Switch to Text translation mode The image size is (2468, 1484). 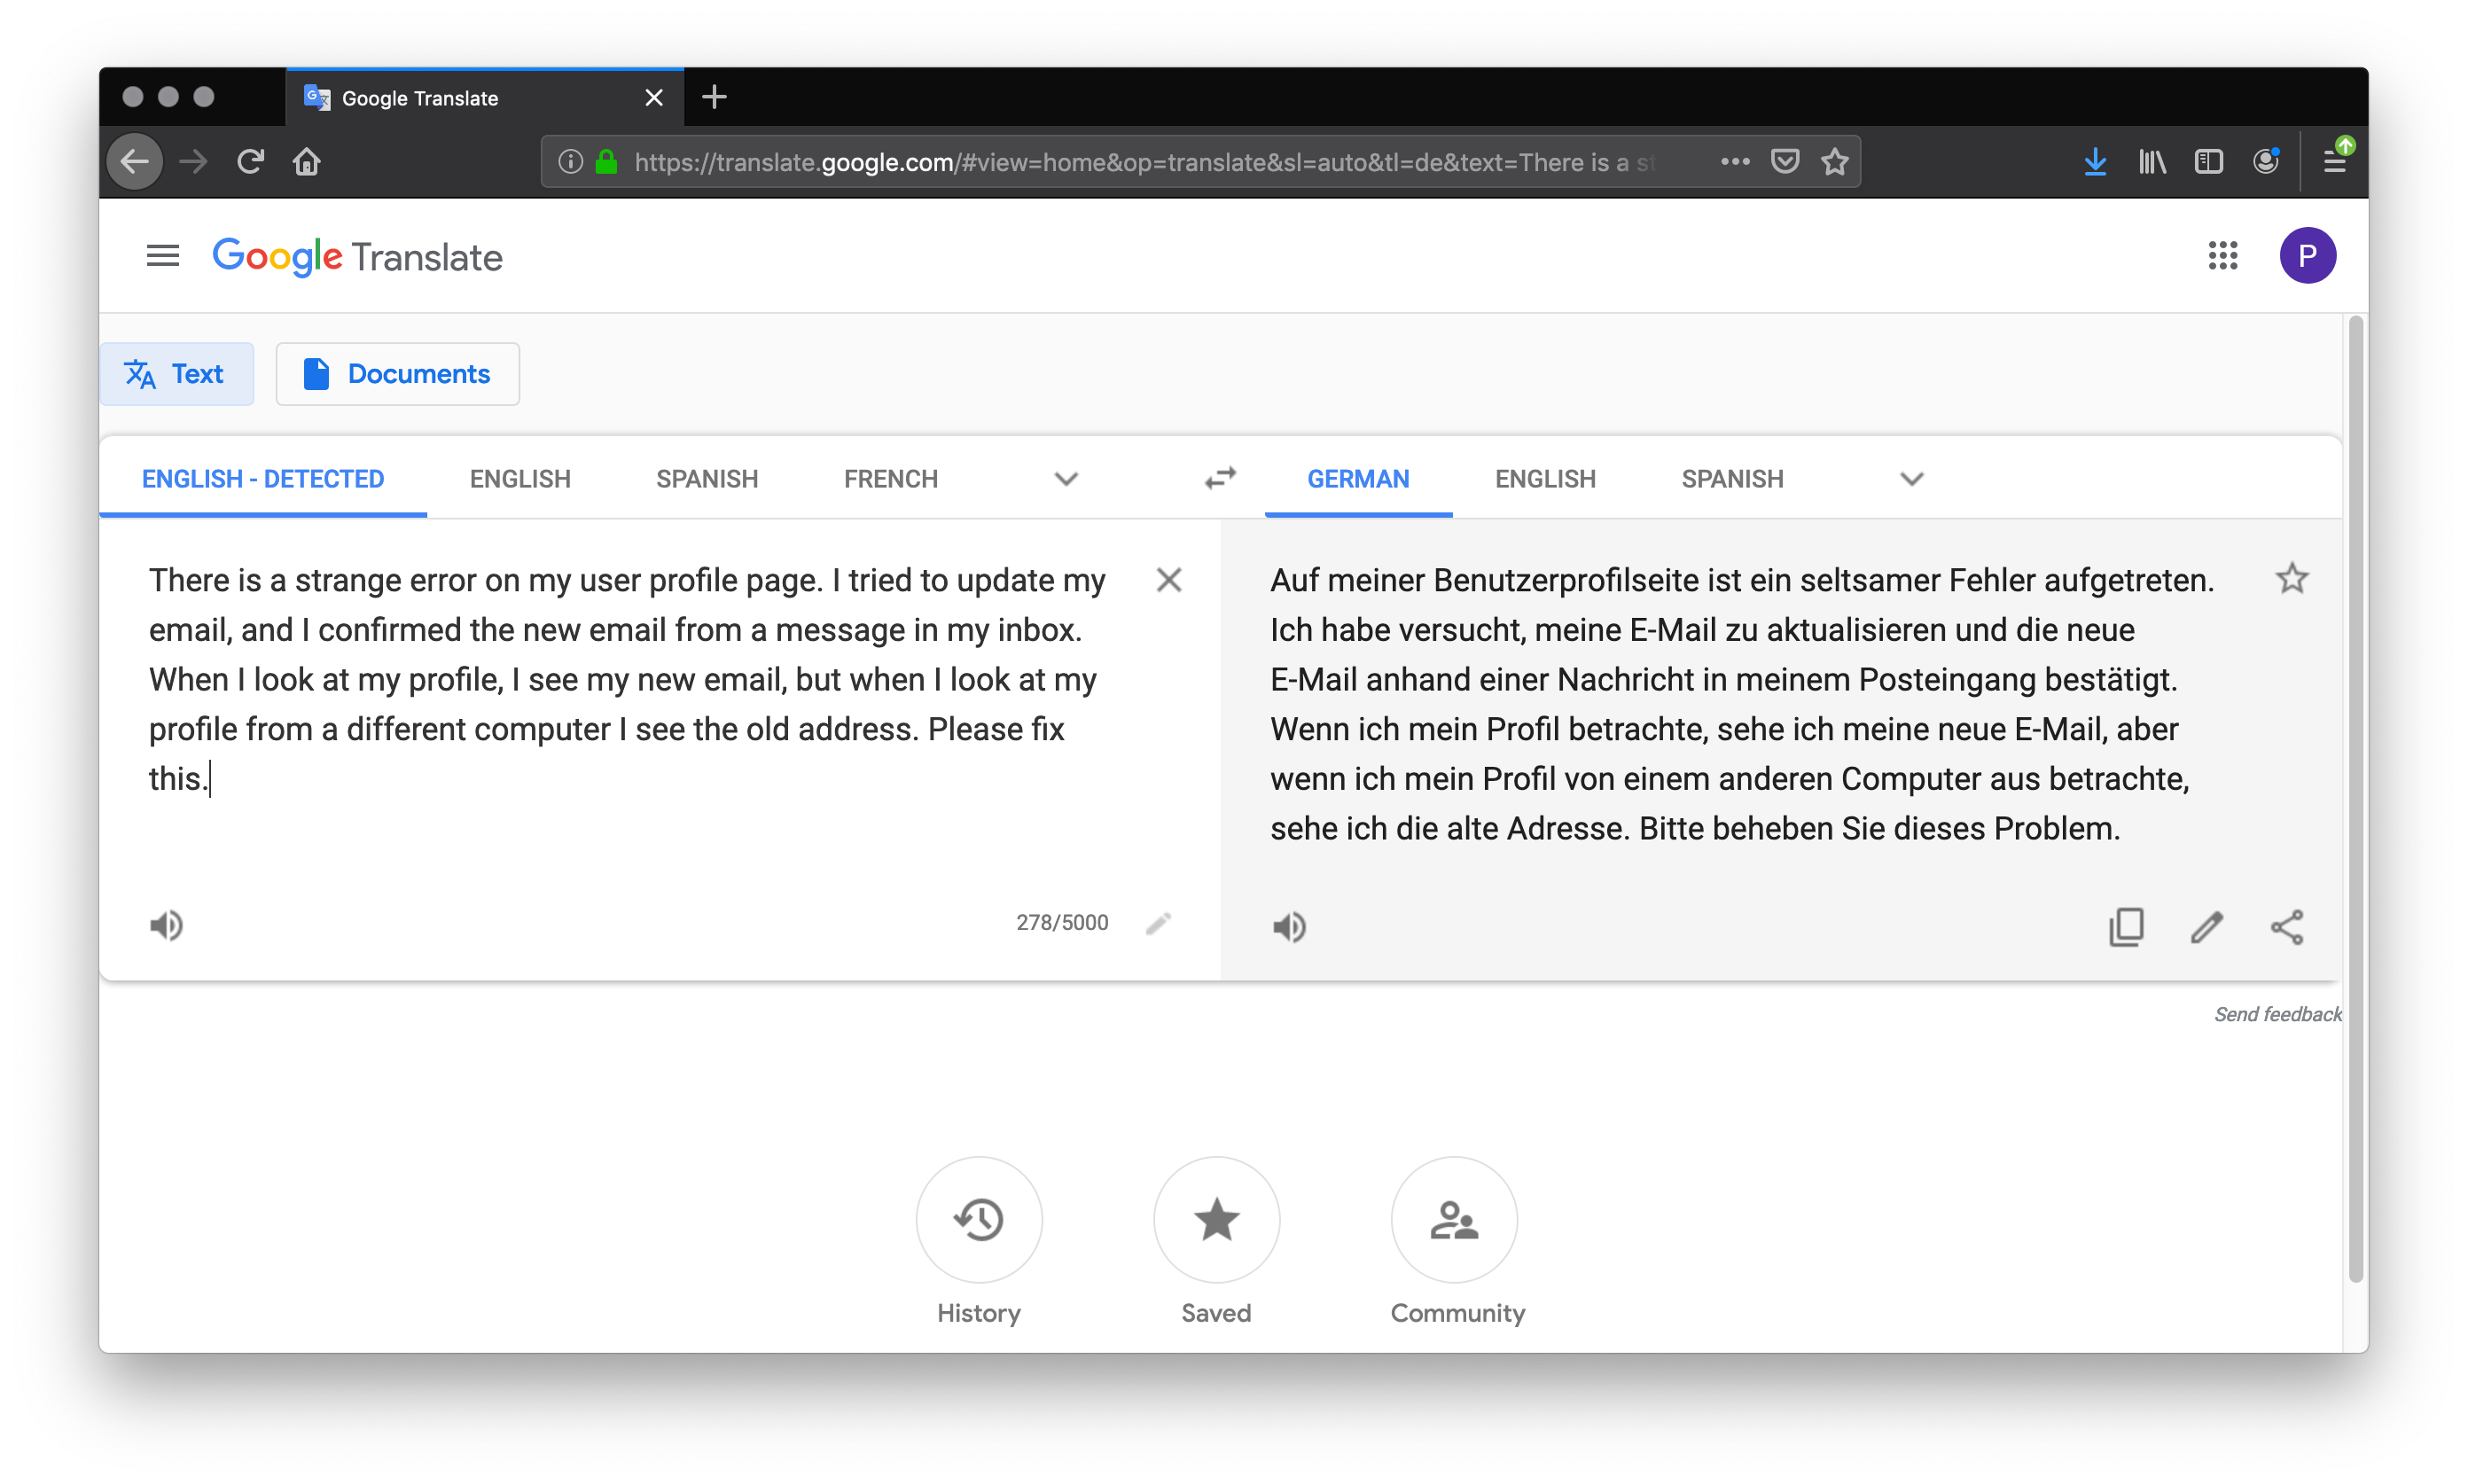[x=176, y=374]
